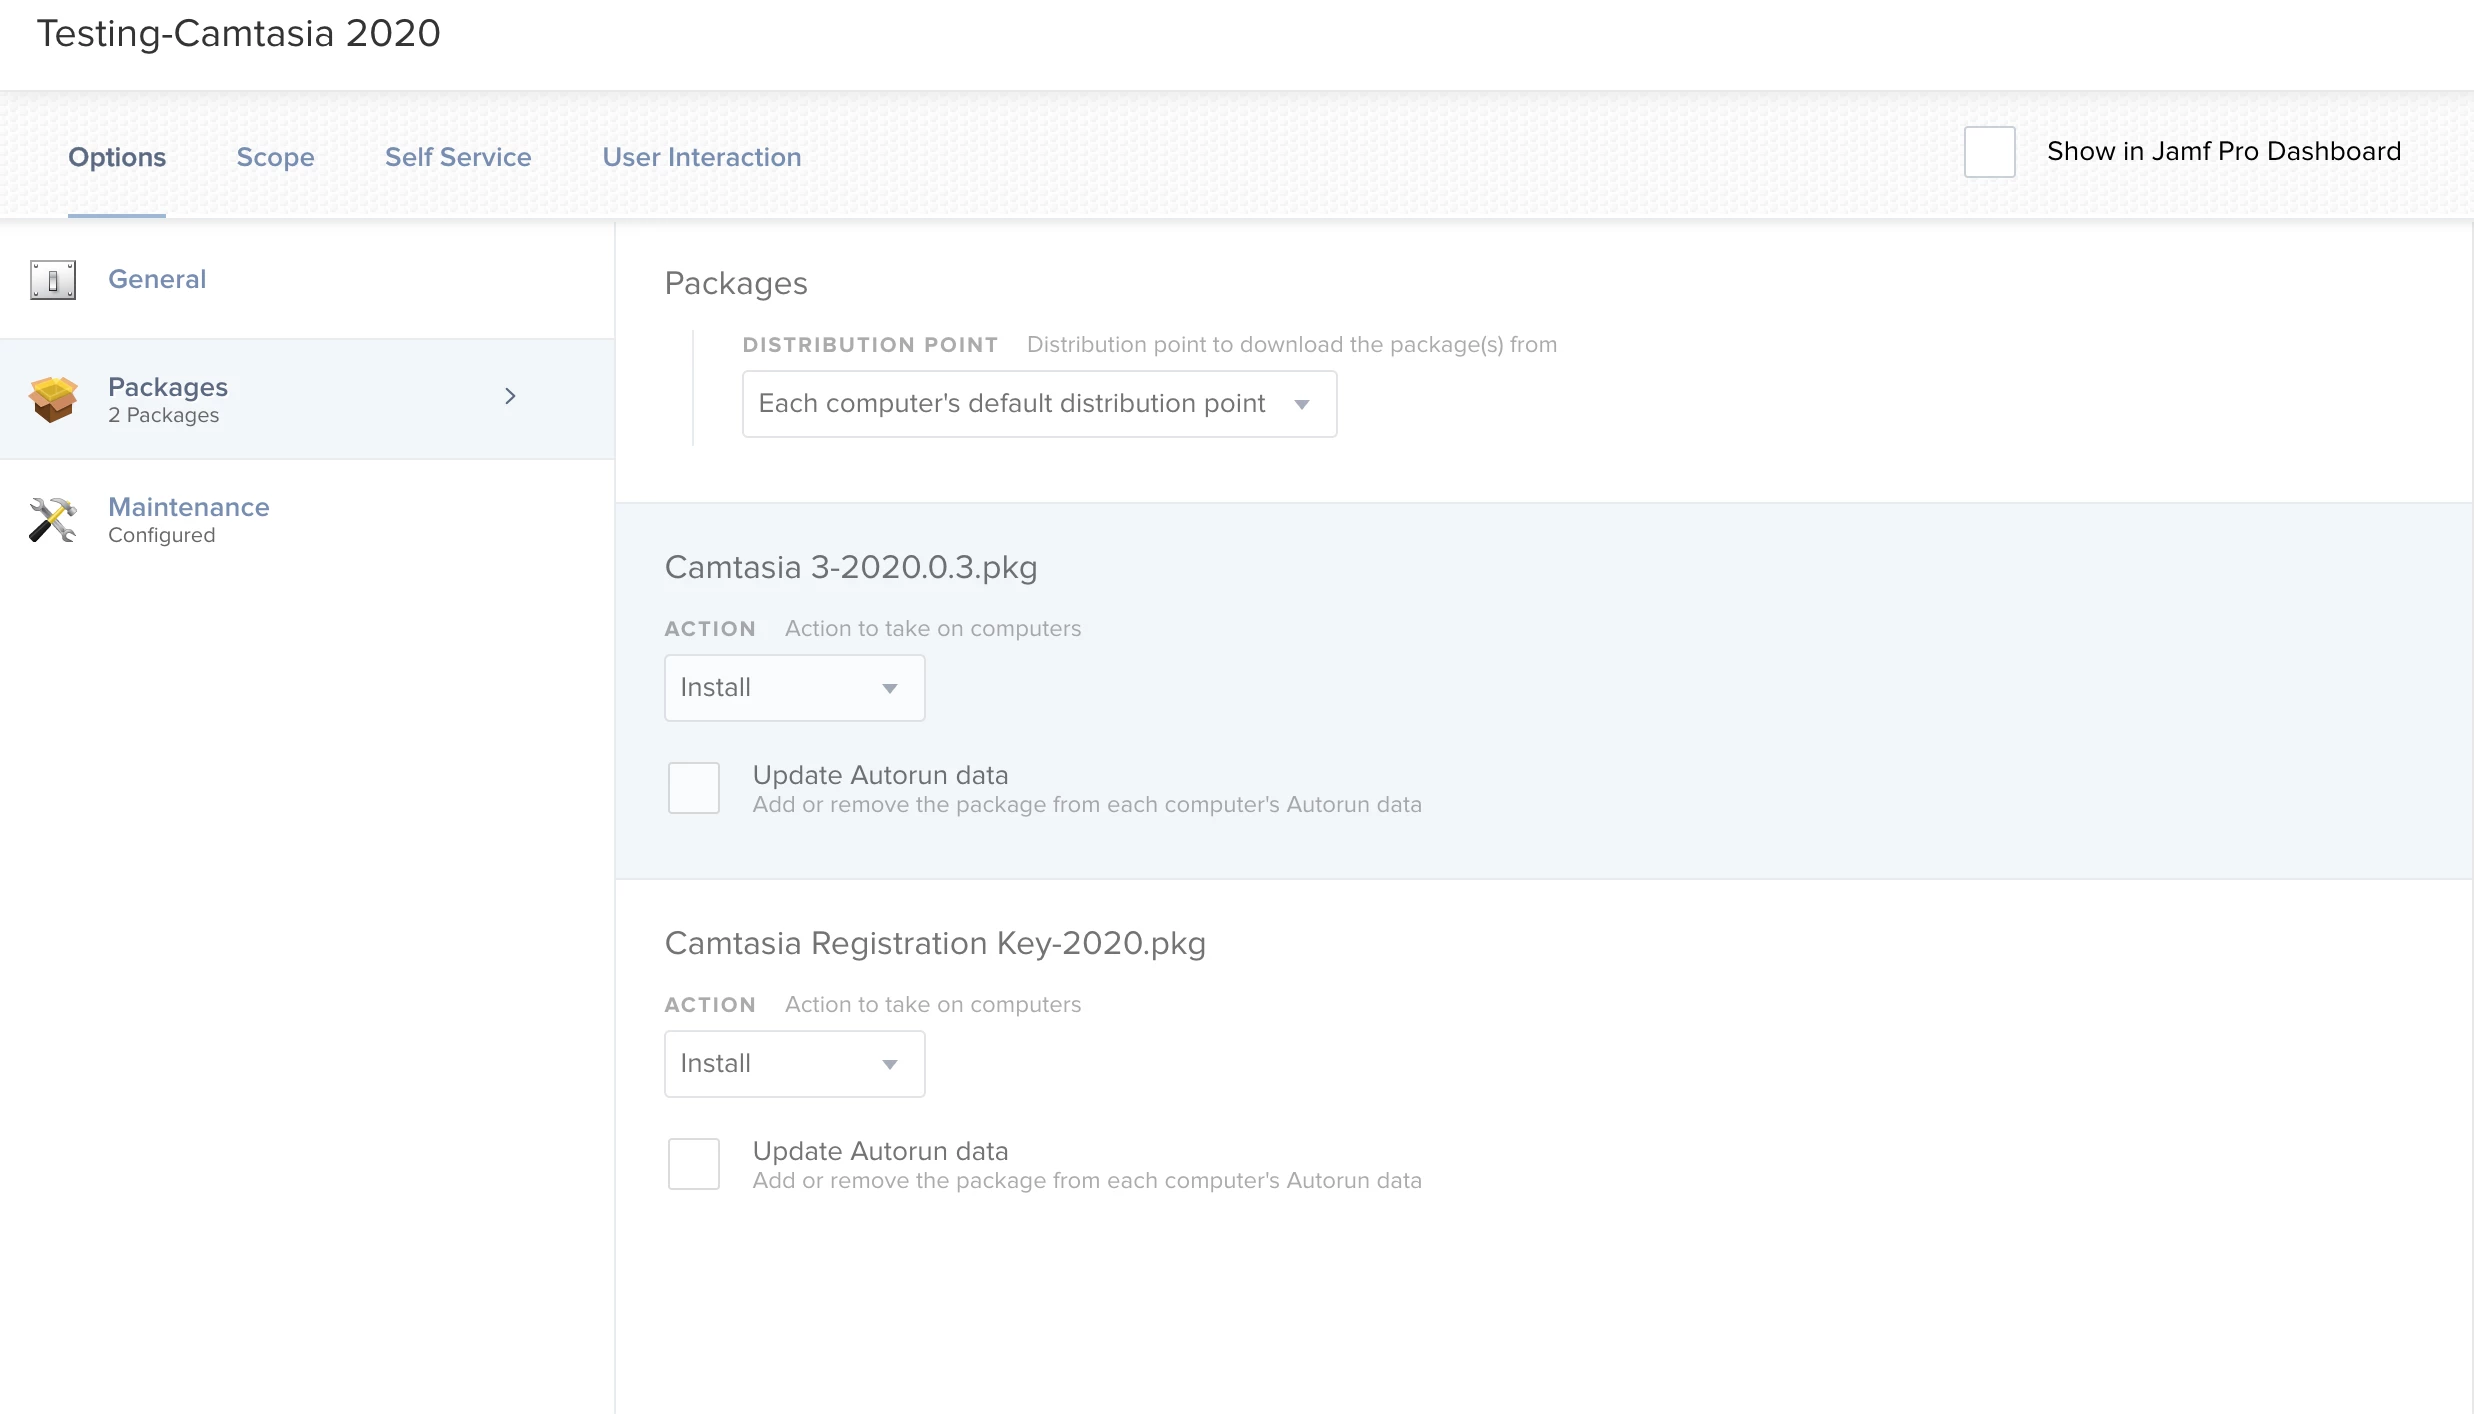Click the Testing-Camtasia 2020 policy title
This screenshot has width=2474, height=1414.
point(239,34)
